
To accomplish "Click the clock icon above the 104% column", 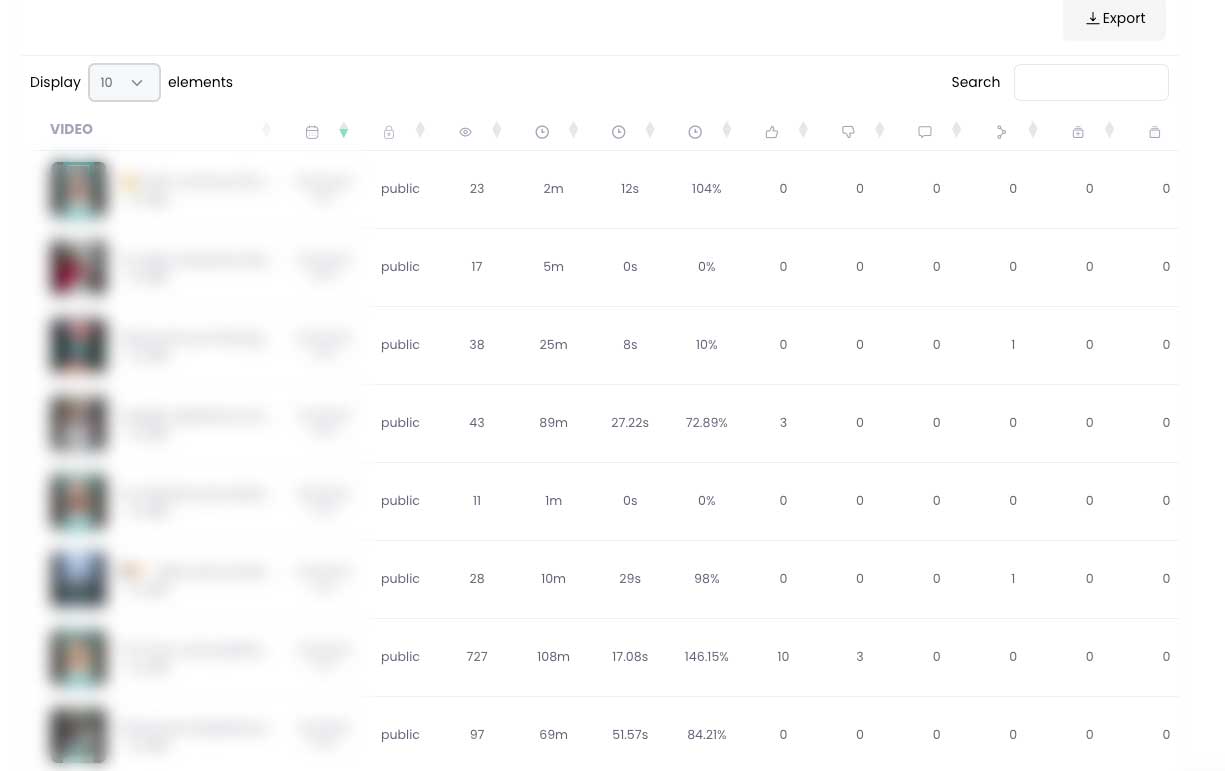I will (695, 132).
